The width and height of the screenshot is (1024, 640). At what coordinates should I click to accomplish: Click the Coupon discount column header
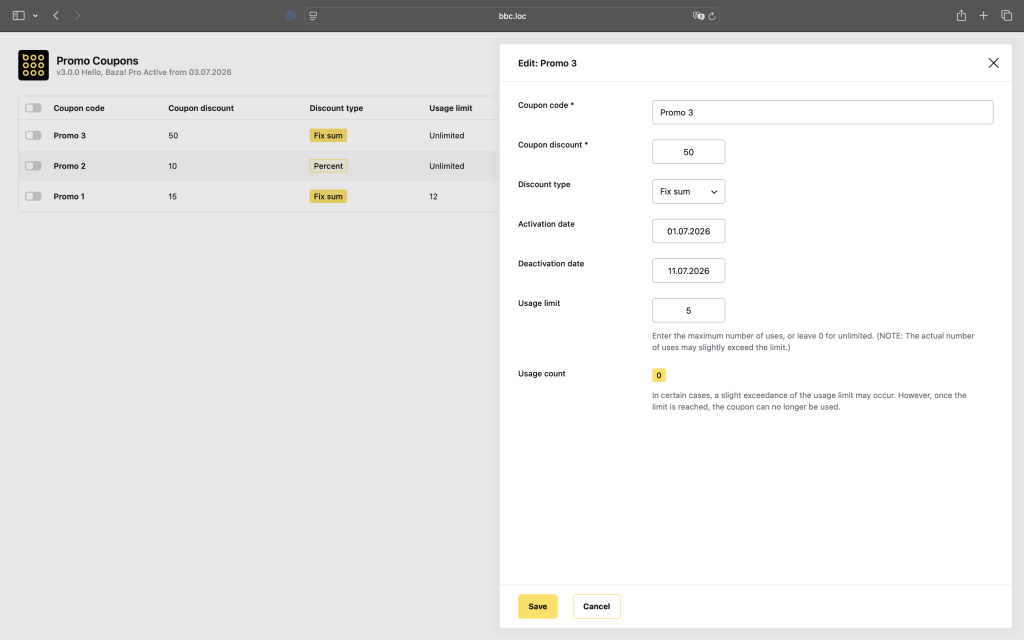point(201,108)
